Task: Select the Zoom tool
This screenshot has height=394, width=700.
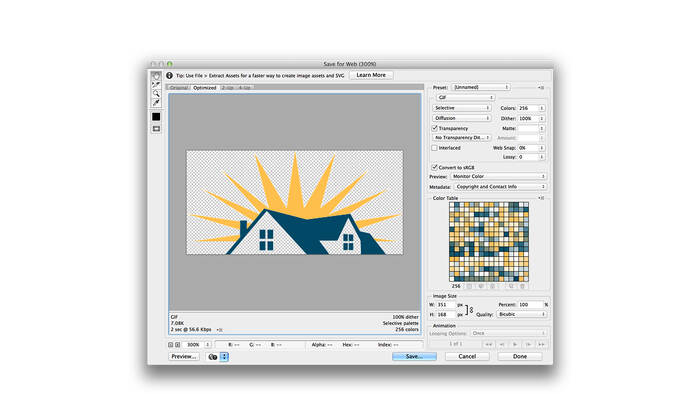Action: pos(156,94)
